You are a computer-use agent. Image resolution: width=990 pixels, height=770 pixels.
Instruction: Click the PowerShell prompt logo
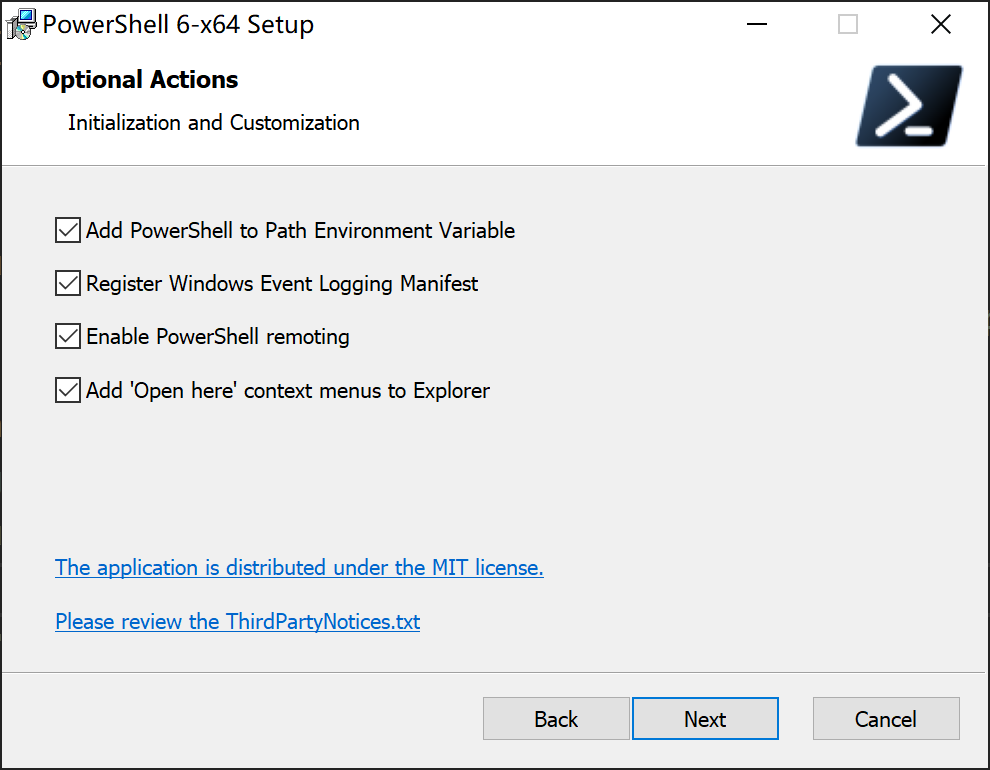point(909,106)
